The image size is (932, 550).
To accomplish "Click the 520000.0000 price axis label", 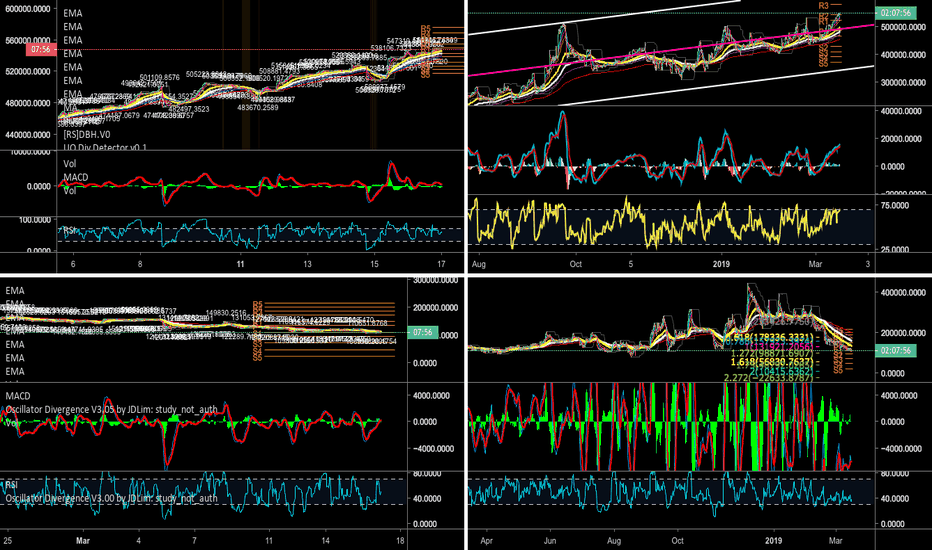I will pyautogui.click(x=29, y=71).
